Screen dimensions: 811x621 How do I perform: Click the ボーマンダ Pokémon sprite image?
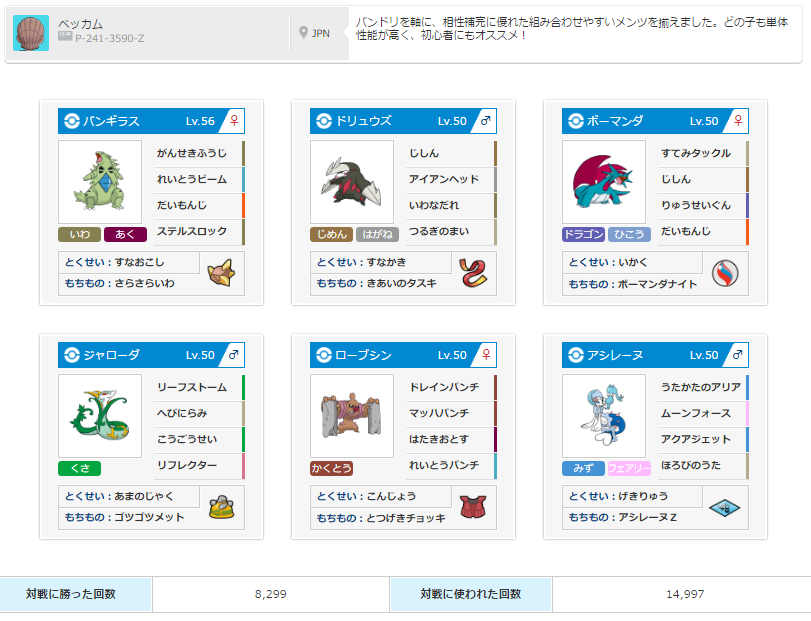604,182
